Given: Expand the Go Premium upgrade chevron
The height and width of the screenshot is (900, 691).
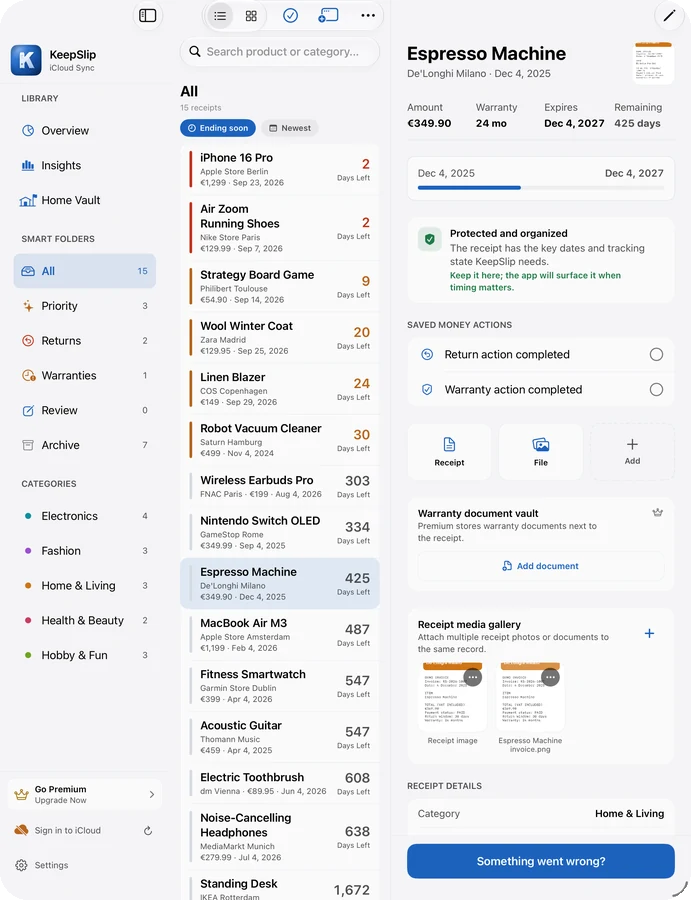Looking at the screenshot, I should tap(152, 794).
